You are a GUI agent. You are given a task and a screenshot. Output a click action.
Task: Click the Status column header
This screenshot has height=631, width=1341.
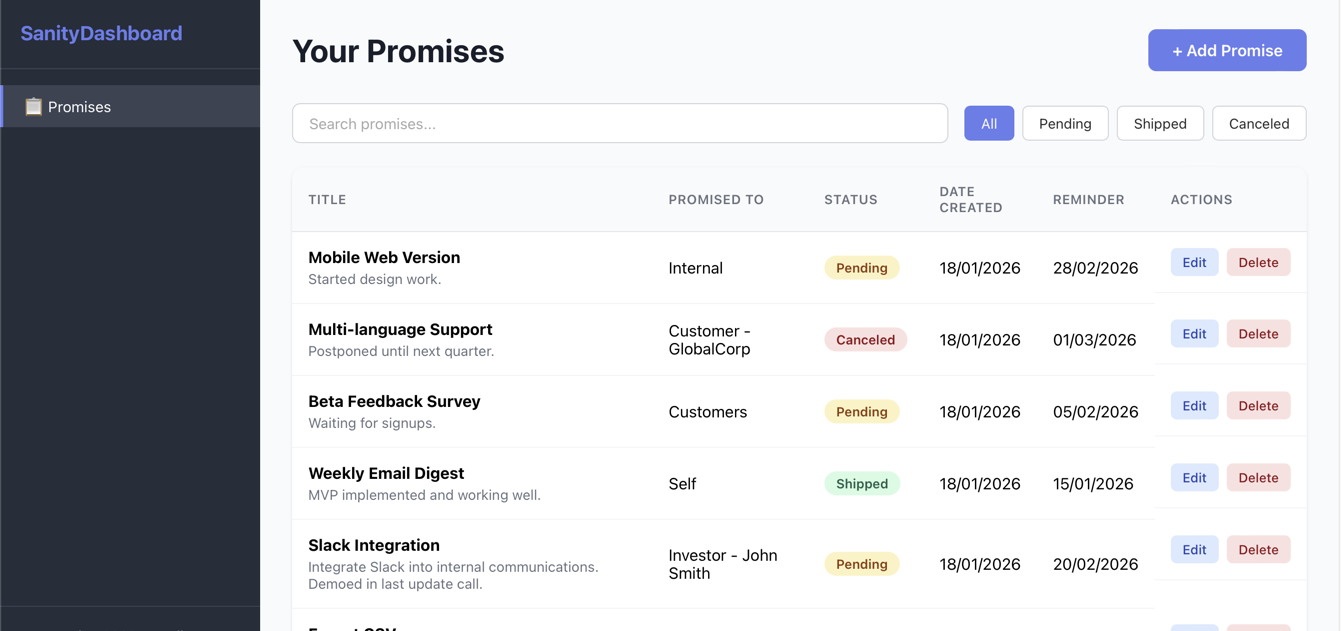(851, 199)
